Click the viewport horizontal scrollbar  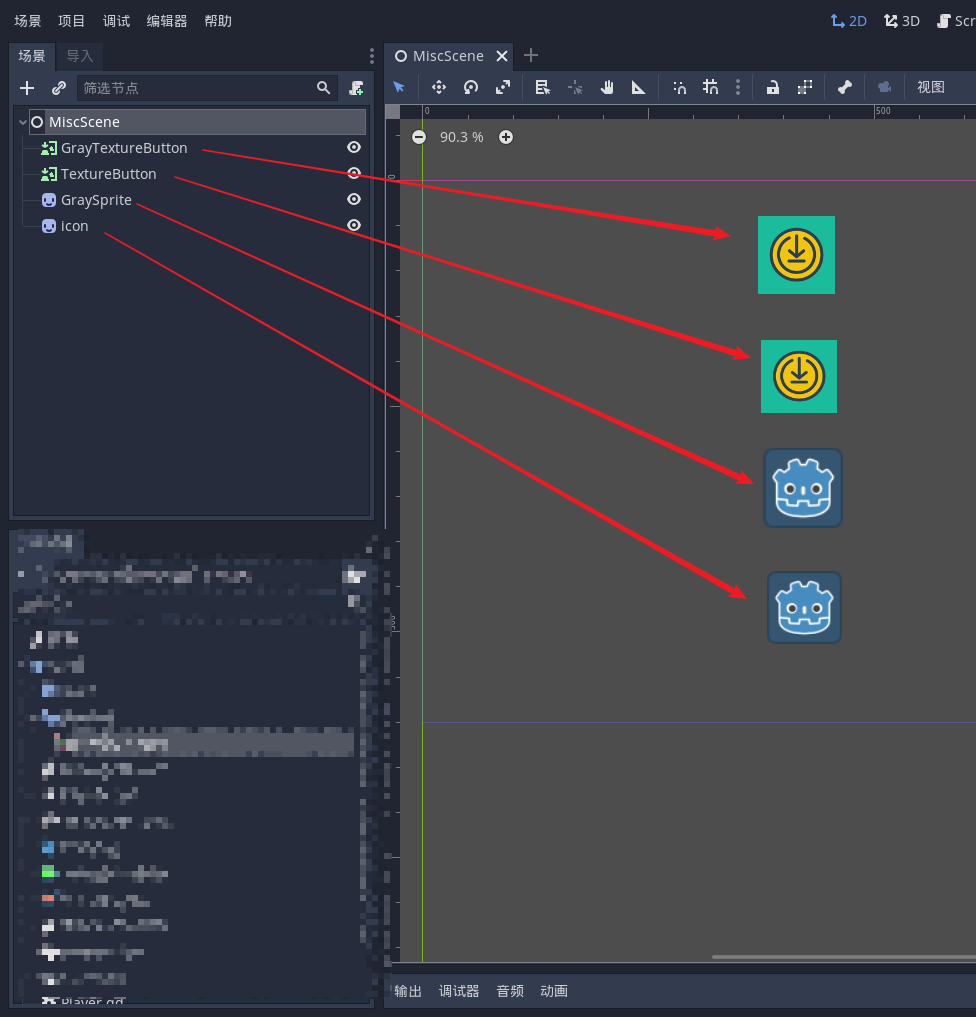pyautogui.click(x=844, y=957)
